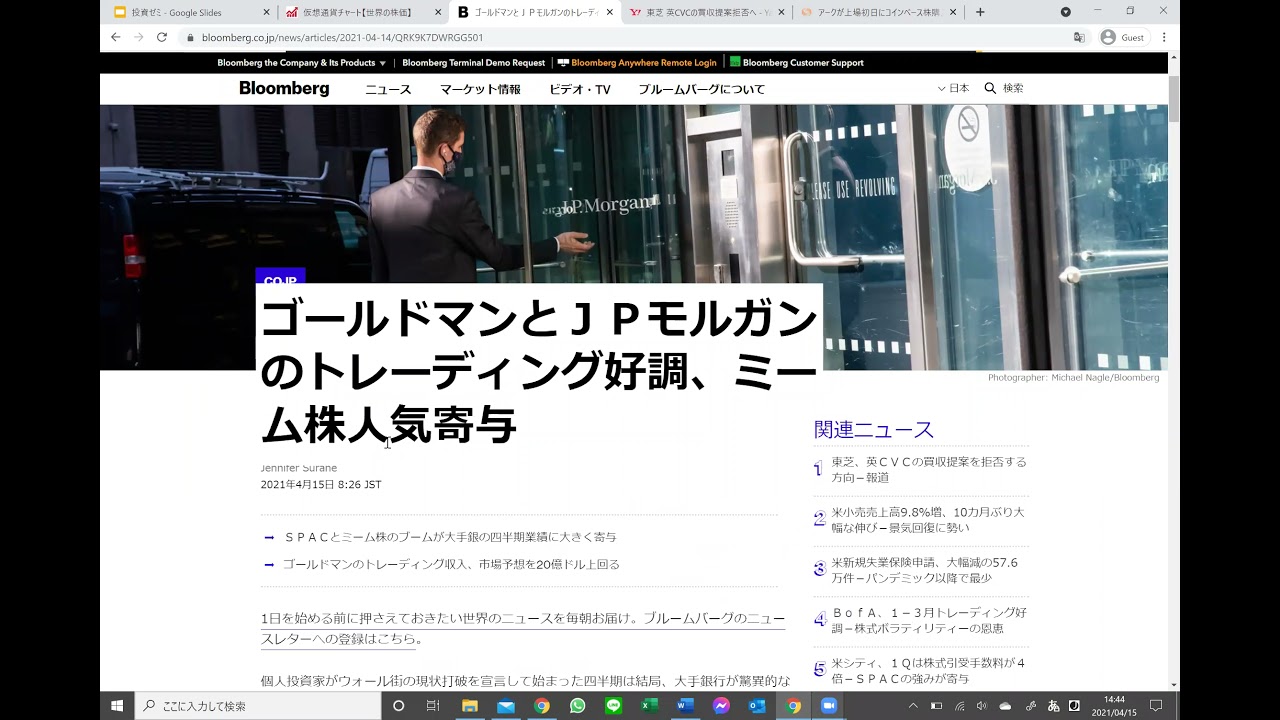Open related news 米小売売上高9.8%増
This screenshot has height=720, width=1280.
pos(928,519)
